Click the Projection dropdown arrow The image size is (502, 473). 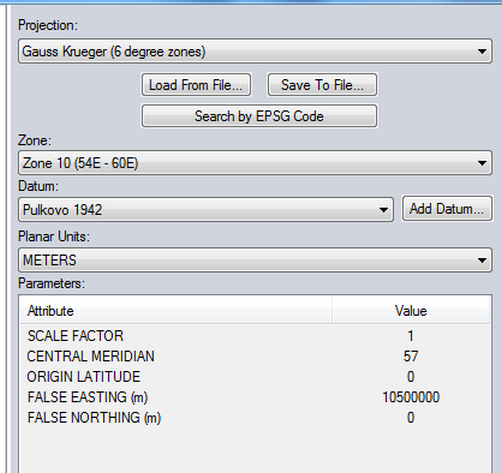click(x=482, y=52)
